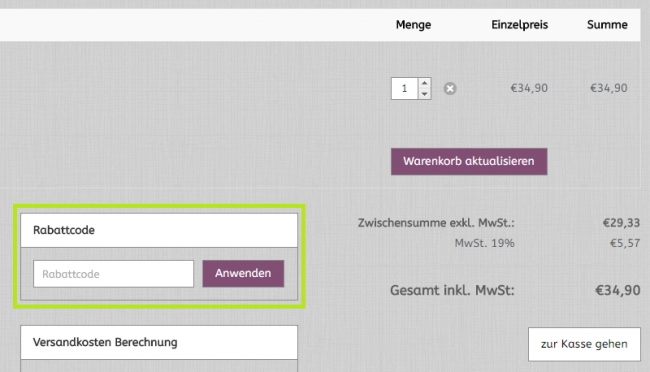Viewport: 650px width, 372px height.
Task: Click the Zwischensumme exkl. MwSt. label
Action: pos(436,223)
